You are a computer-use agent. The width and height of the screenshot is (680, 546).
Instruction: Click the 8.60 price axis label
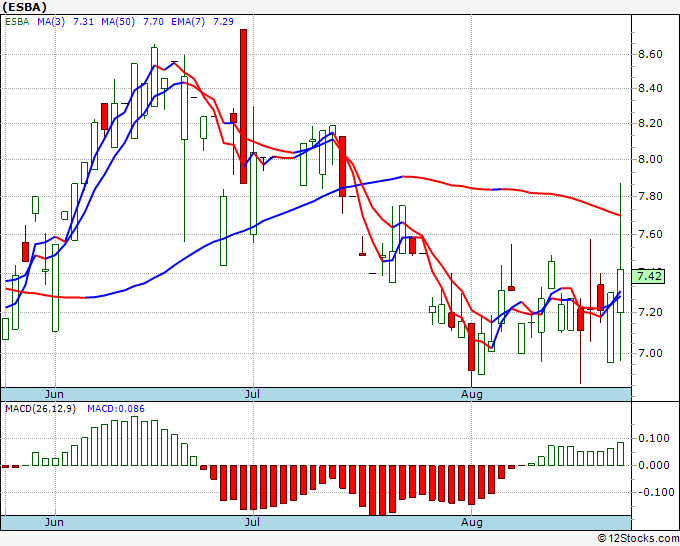(x=651, y=54)
